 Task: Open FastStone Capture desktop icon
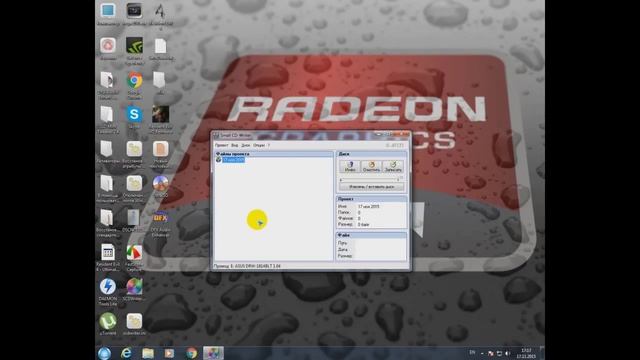coord(134,253)
